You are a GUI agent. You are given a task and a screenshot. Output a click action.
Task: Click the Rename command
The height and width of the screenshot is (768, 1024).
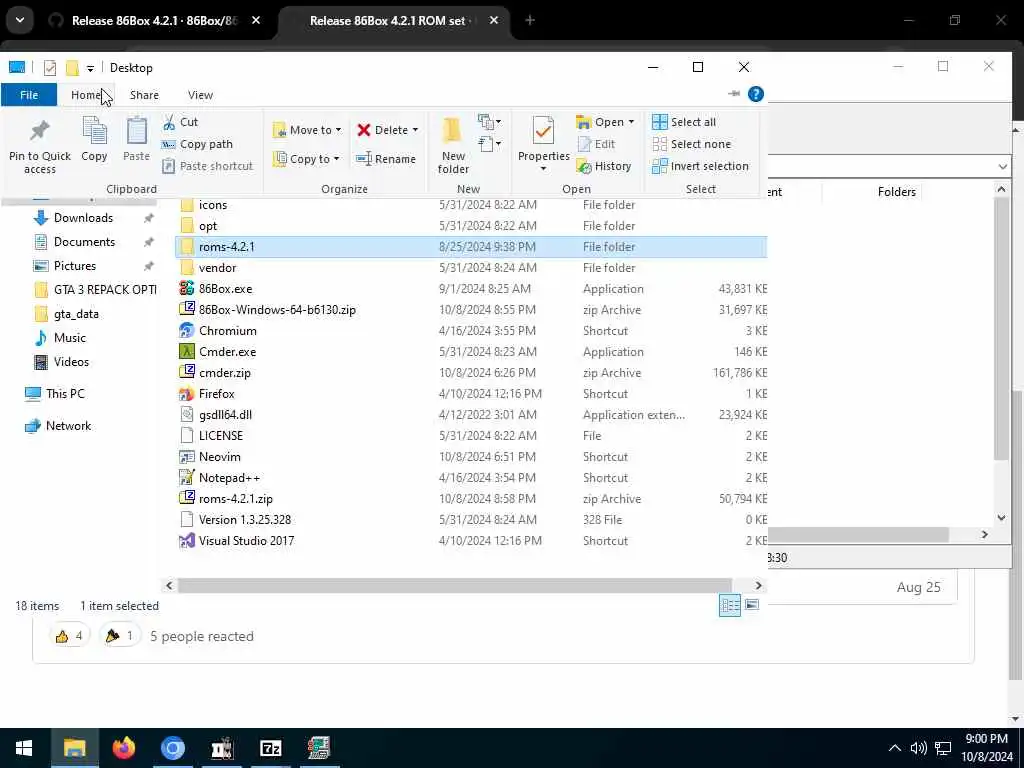point(386,159)
